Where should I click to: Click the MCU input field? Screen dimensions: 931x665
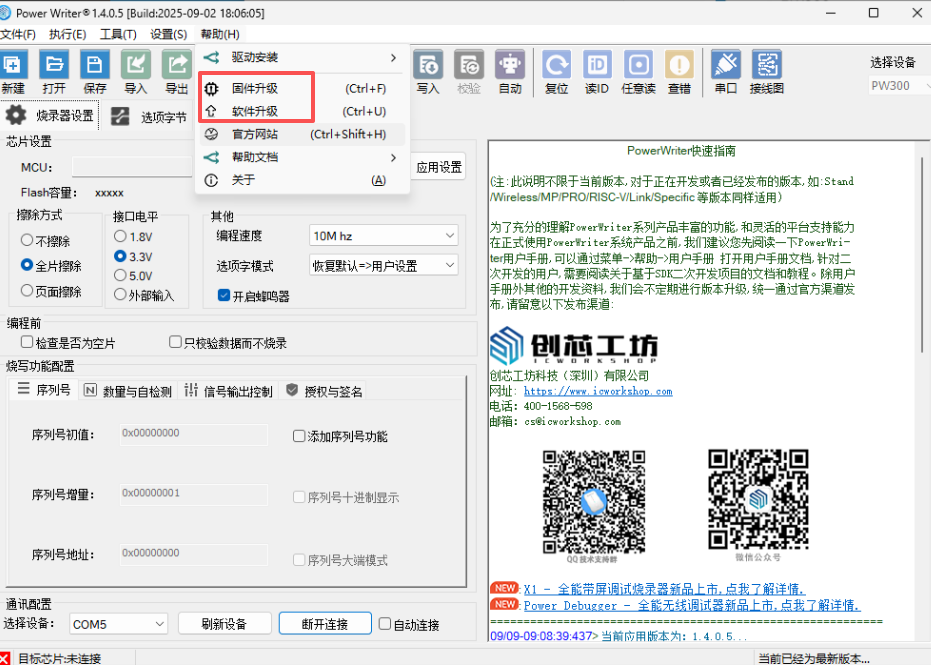pyautogui.click(x=132, y=167)
